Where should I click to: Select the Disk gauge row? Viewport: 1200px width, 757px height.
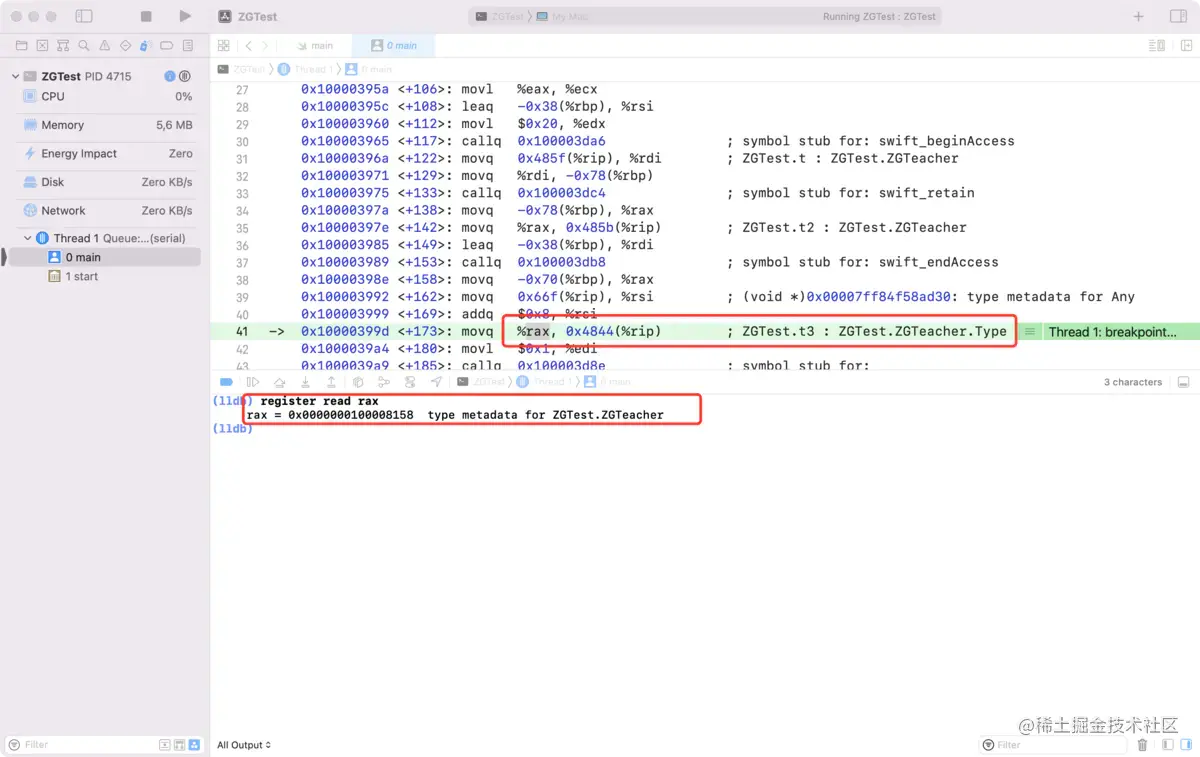pos(105,182)
